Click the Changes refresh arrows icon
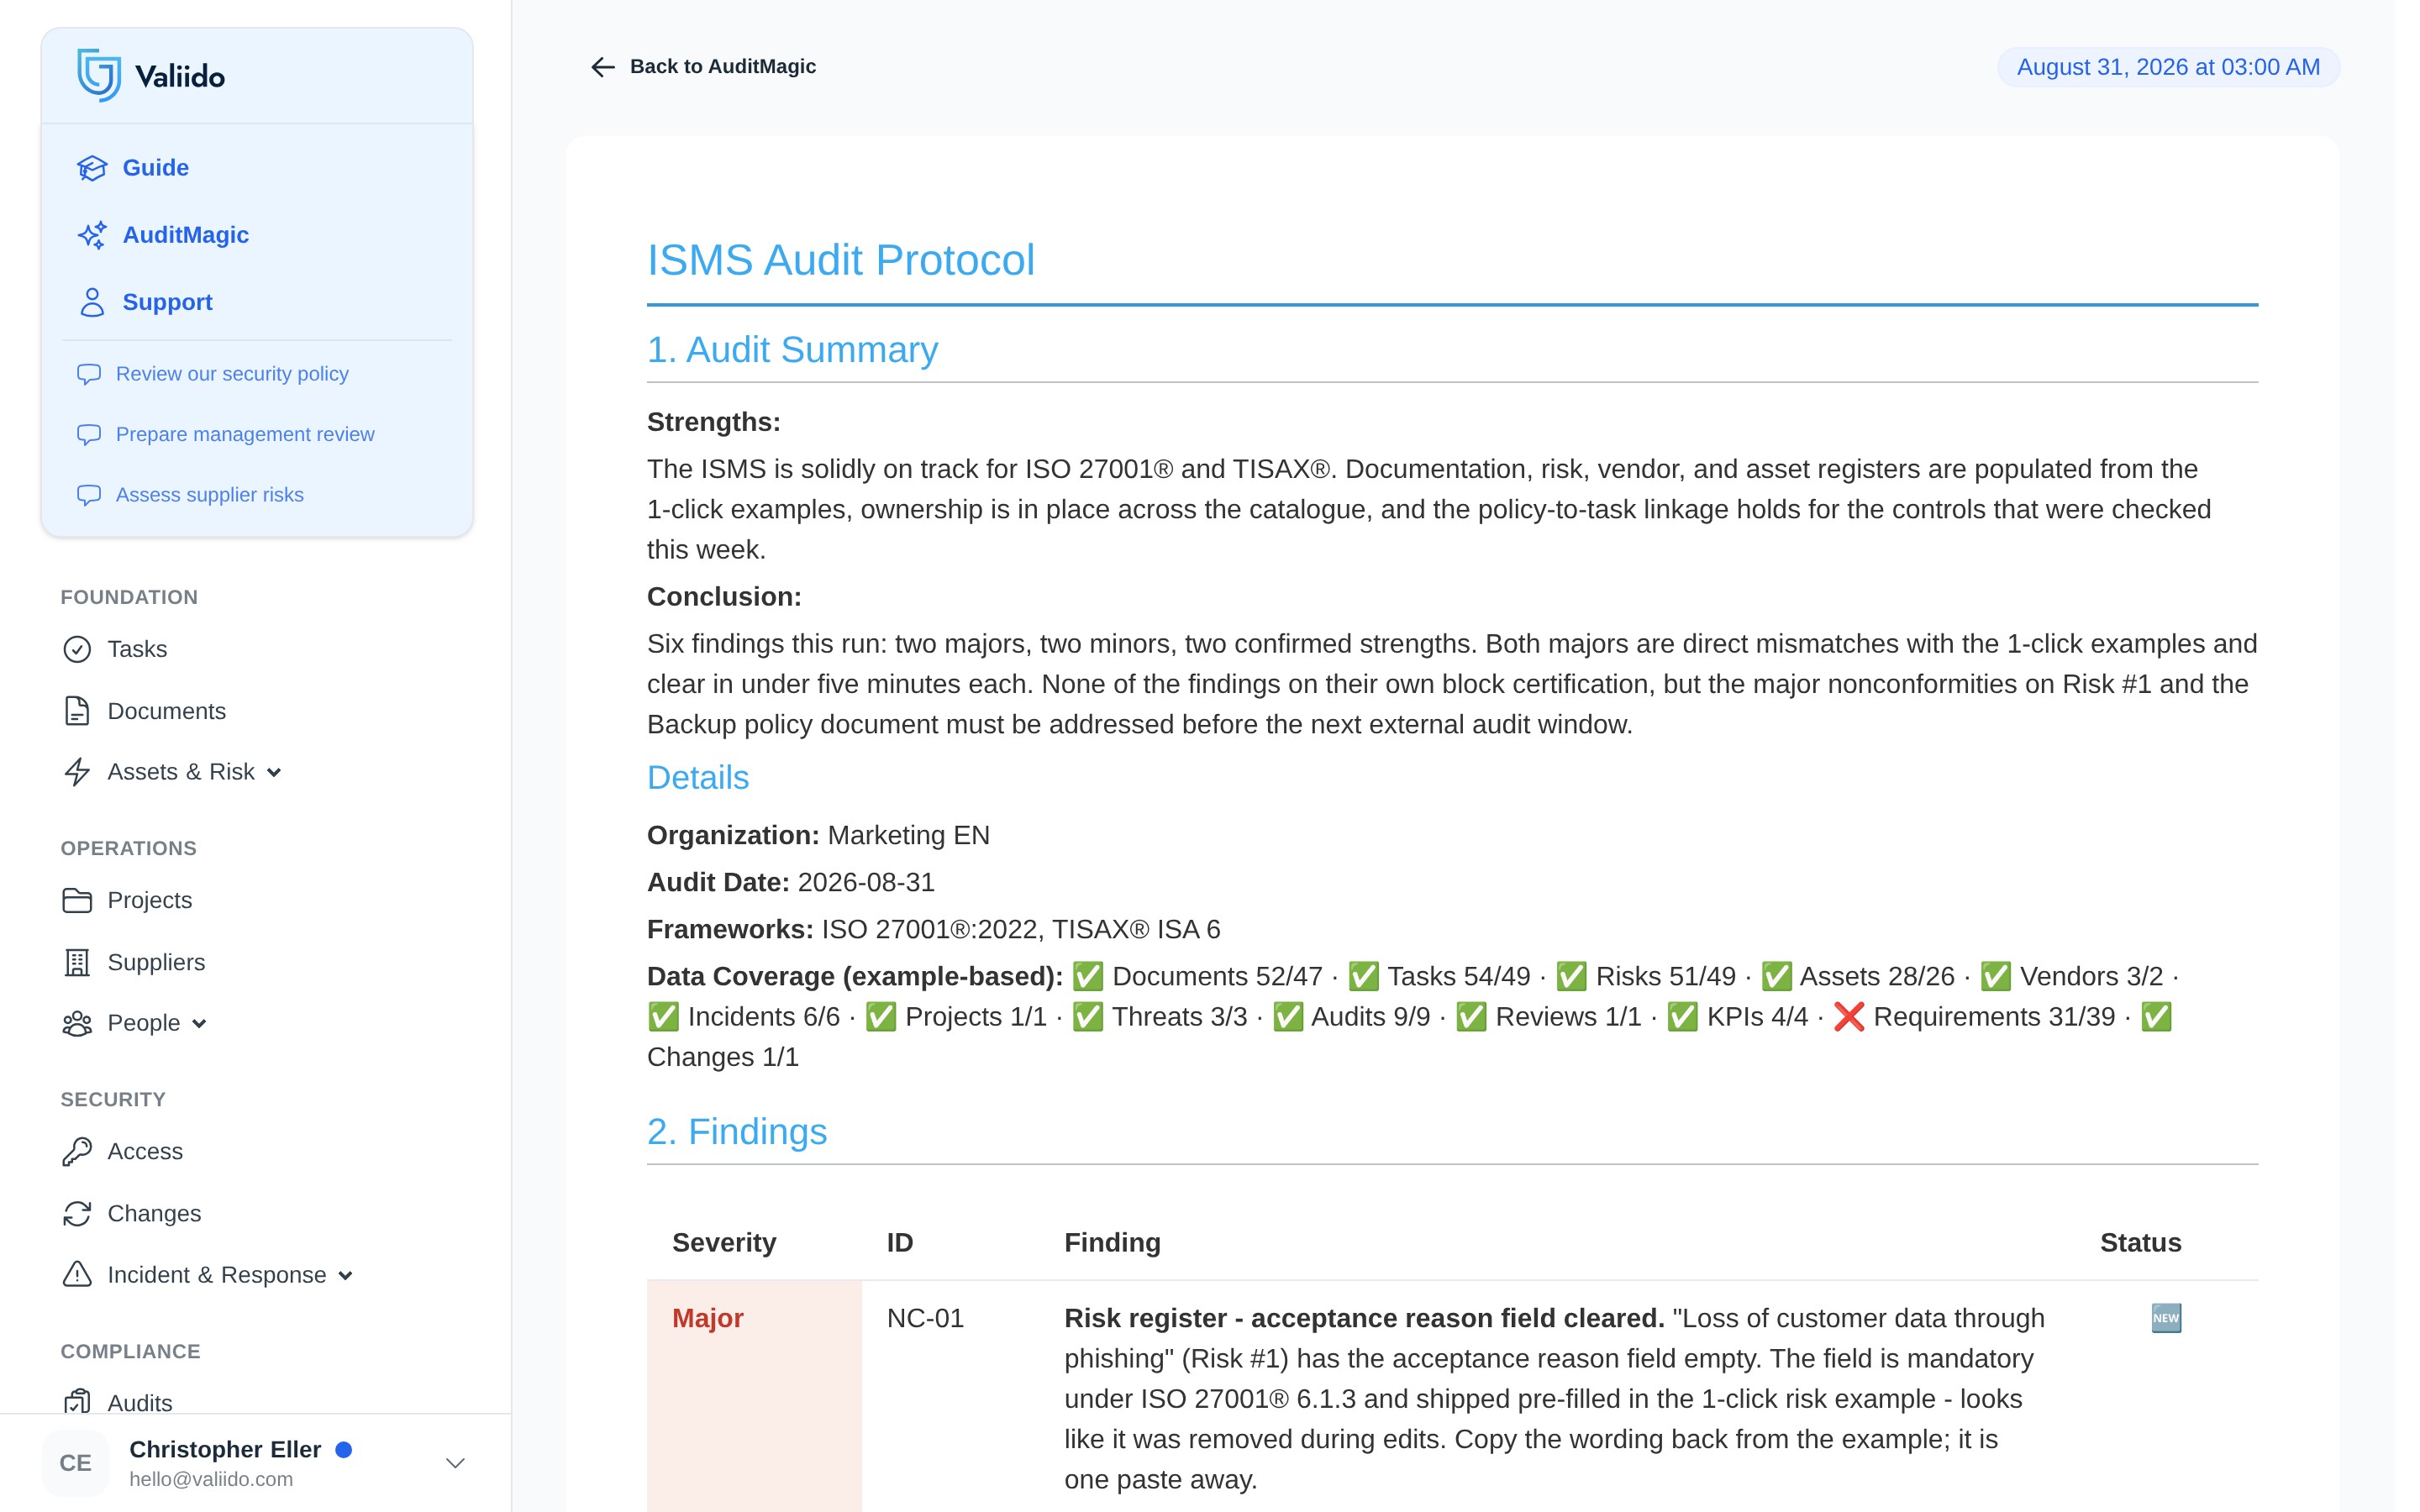 (77, 1213)
